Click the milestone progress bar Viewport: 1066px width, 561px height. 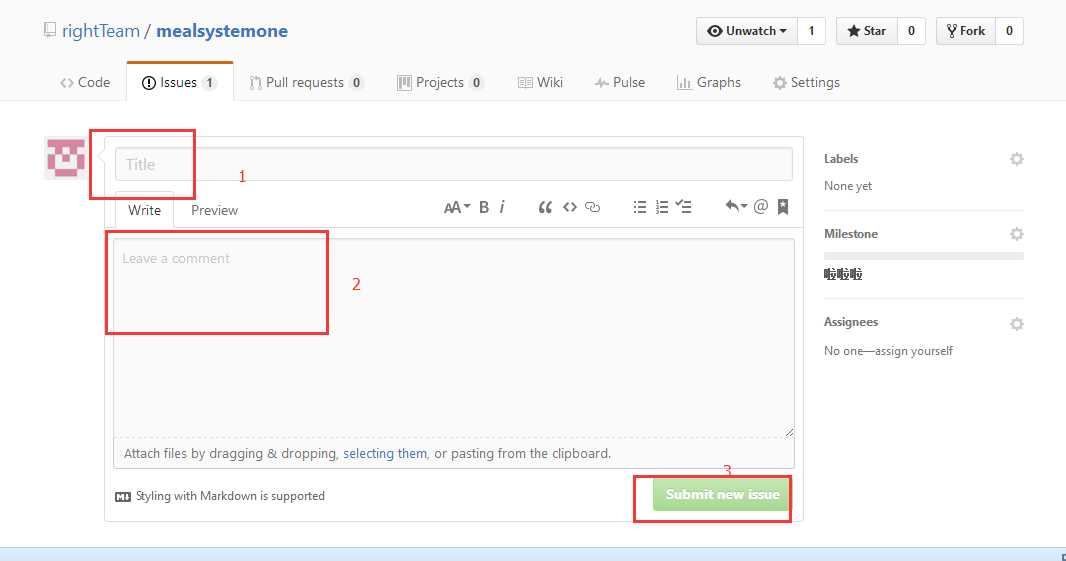pos(923,256)
